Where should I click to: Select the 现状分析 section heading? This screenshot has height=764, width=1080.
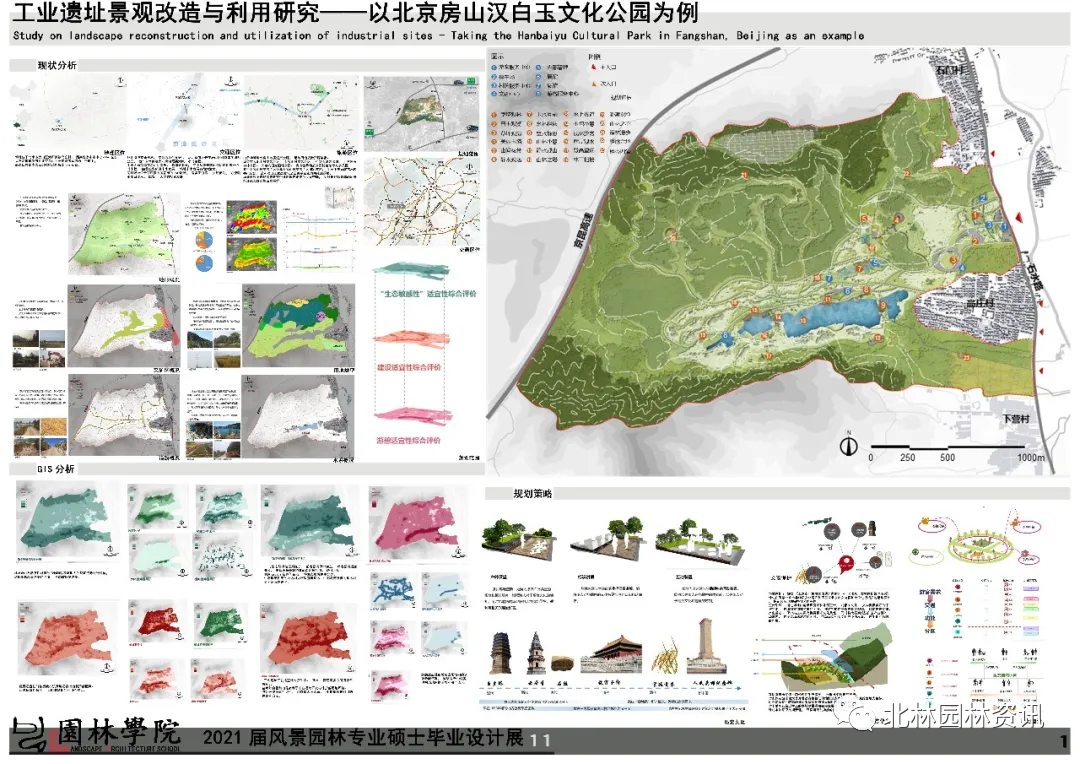point(56,65)
